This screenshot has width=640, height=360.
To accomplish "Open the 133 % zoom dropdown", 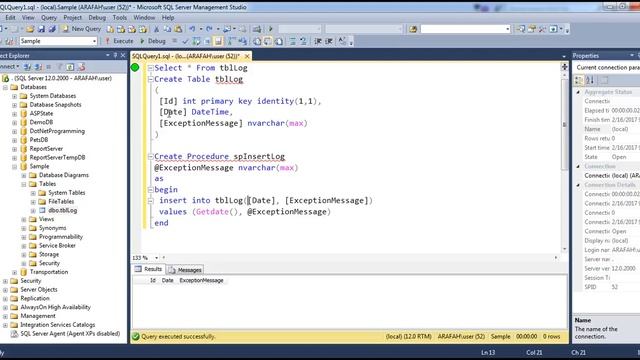I will tap(156, 258).
